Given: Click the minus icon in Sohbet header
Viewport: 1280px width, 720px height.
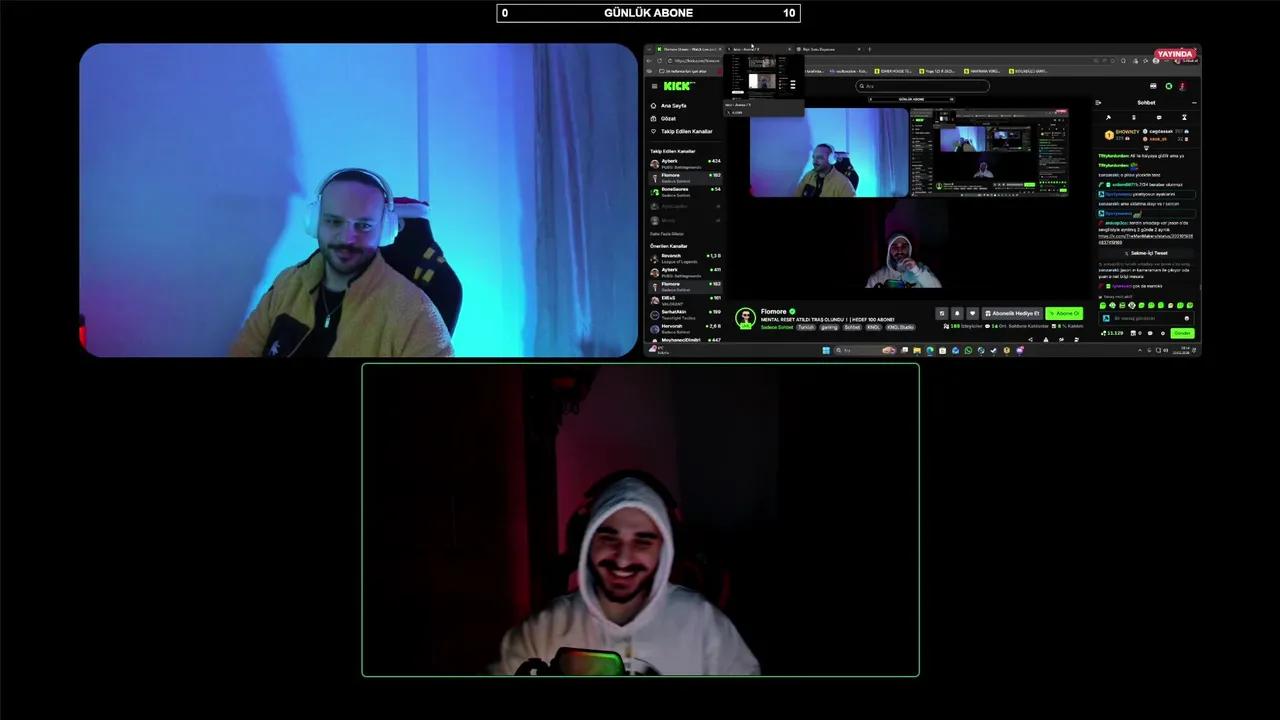Looking at the screenshot, I should click(1194, 103).
